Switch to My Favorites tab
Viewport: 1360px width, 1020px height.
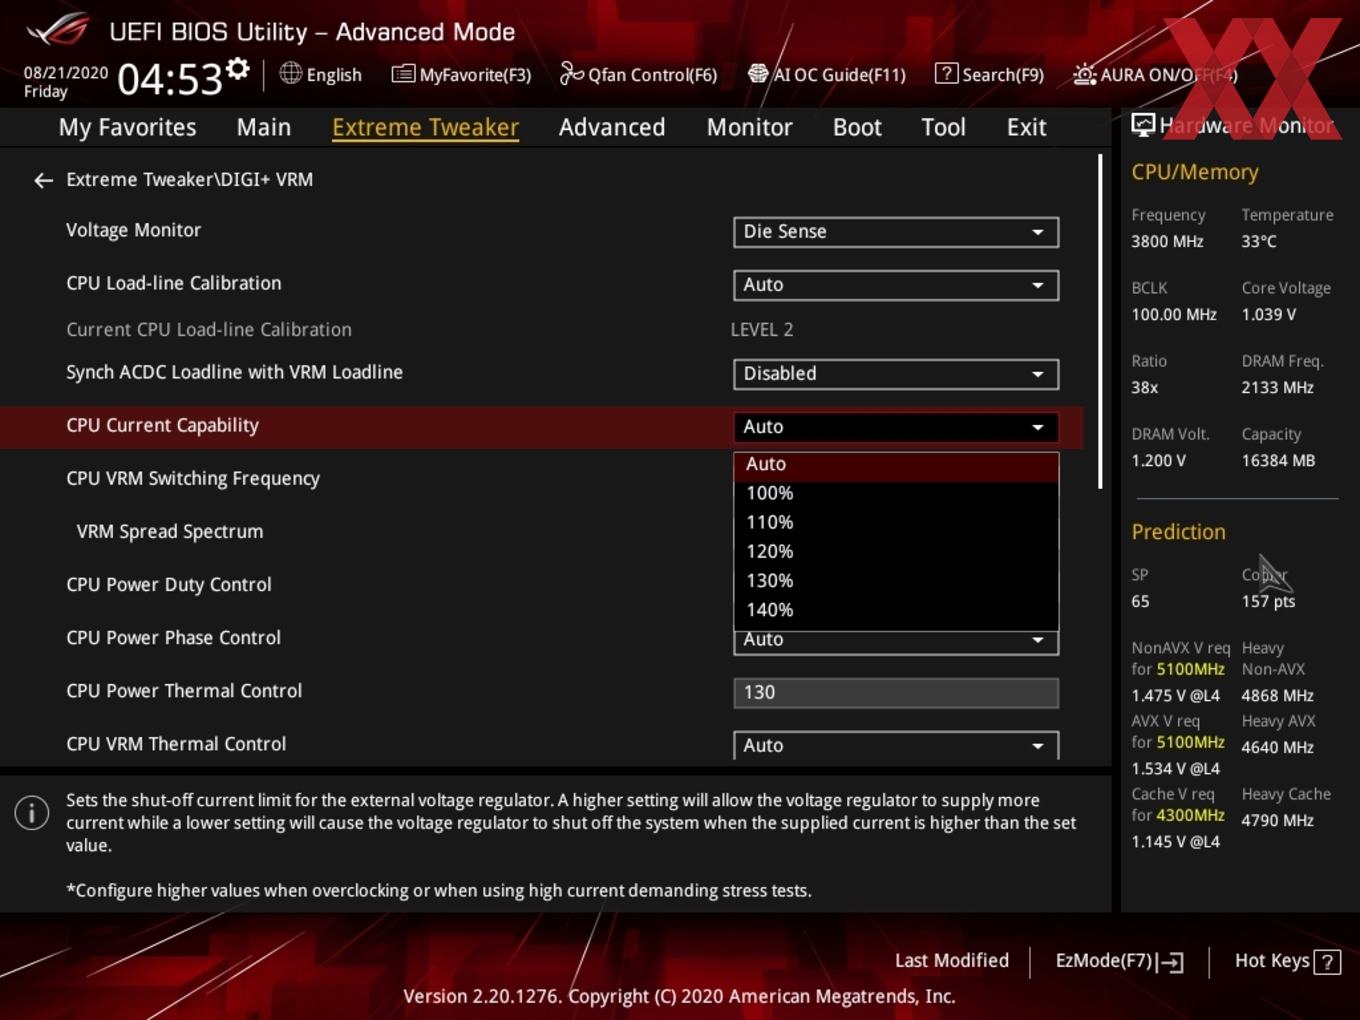click(127, 127)
